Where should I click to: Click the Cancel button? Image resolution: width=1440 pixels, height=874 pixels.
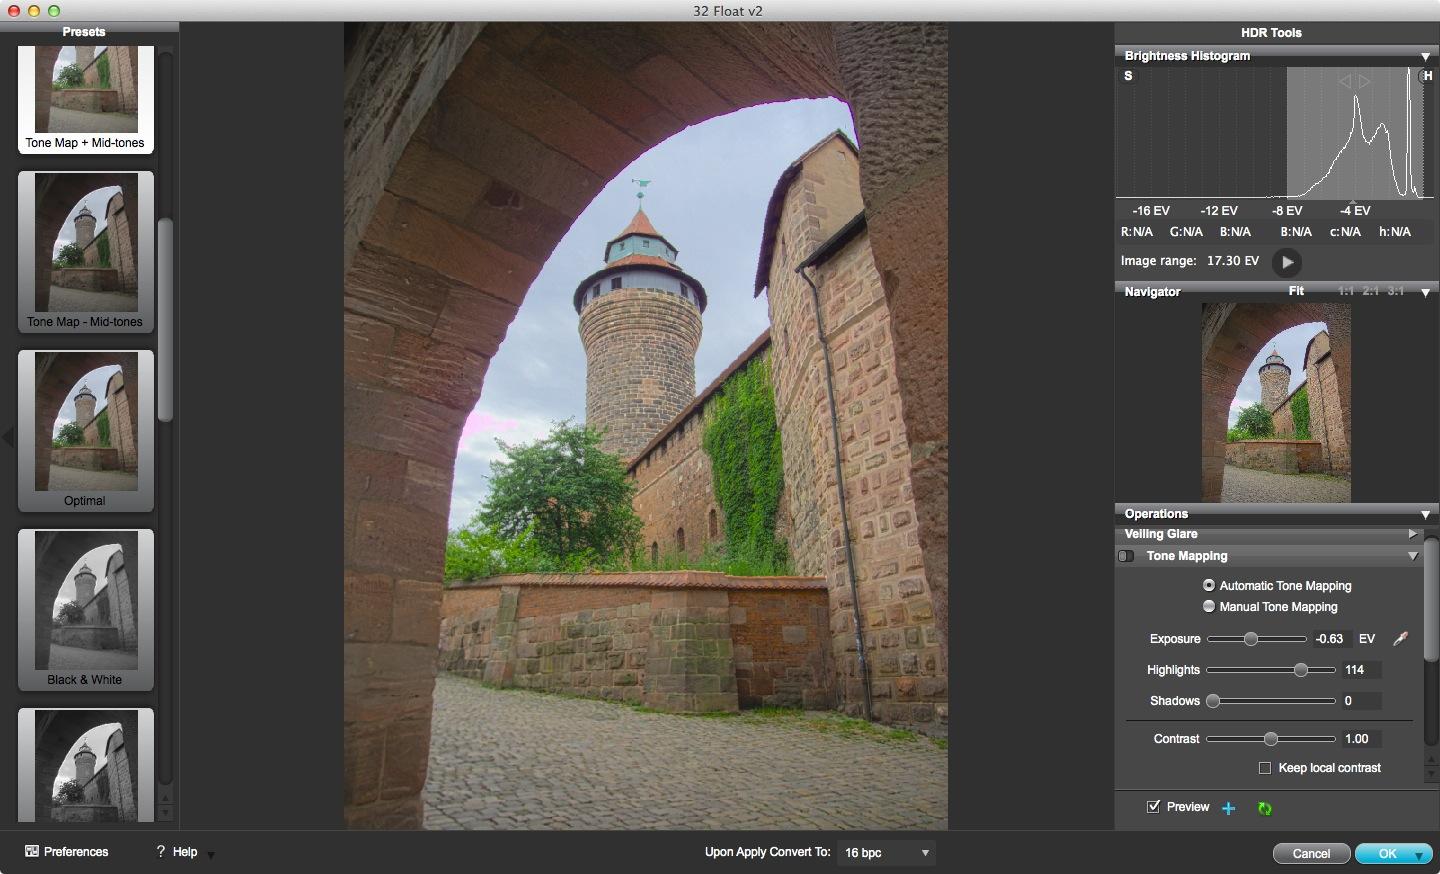[x=1311, y=853]
